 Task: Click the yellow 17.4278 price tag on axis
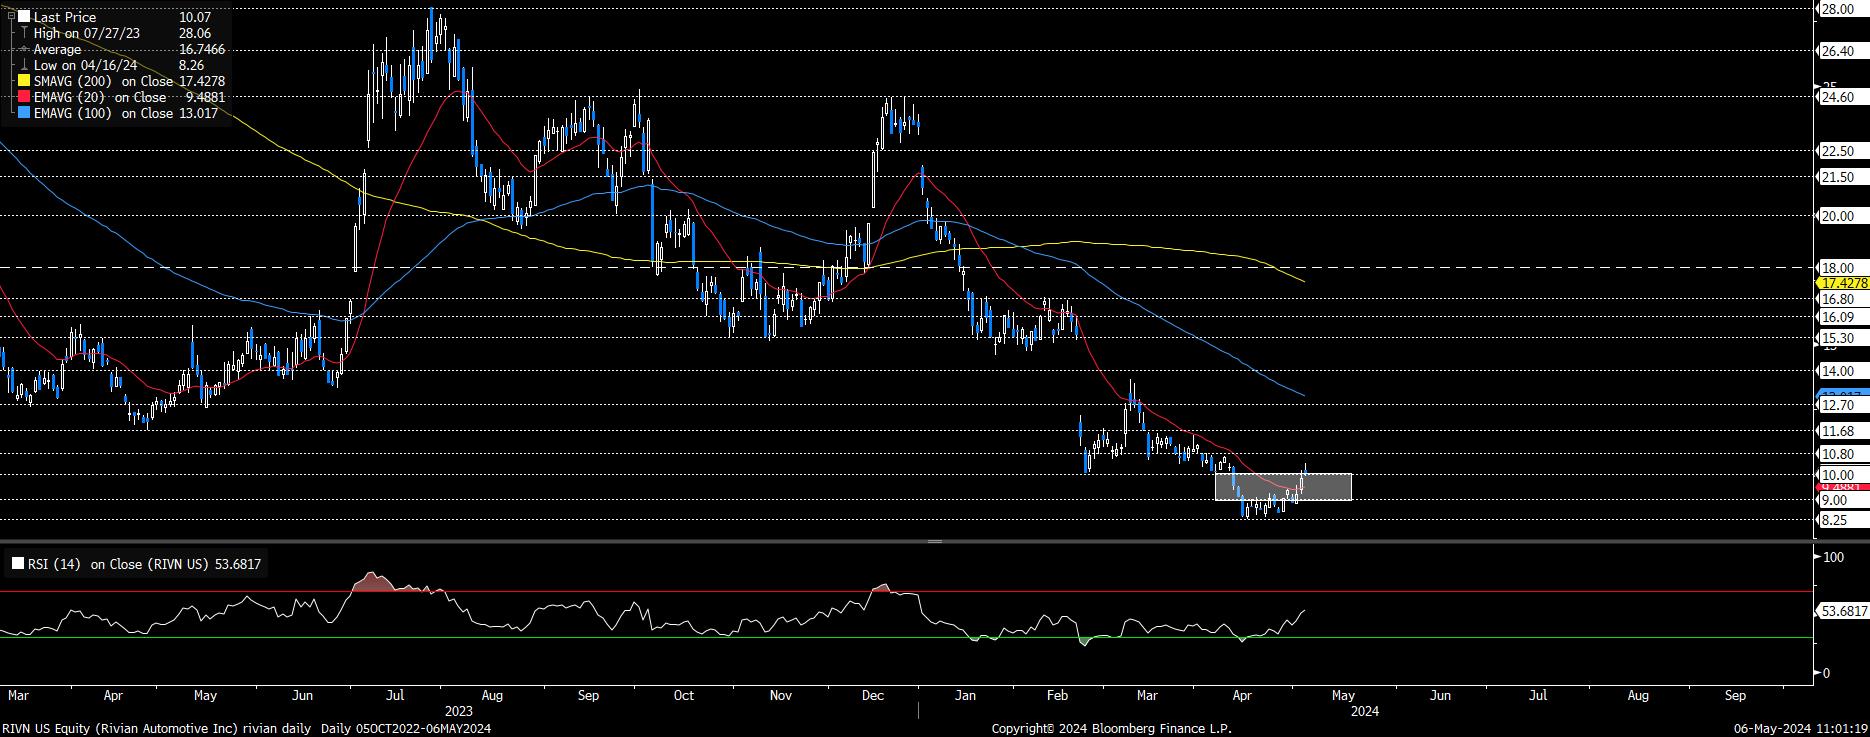pyautogui.click(x=1841, y=284)
